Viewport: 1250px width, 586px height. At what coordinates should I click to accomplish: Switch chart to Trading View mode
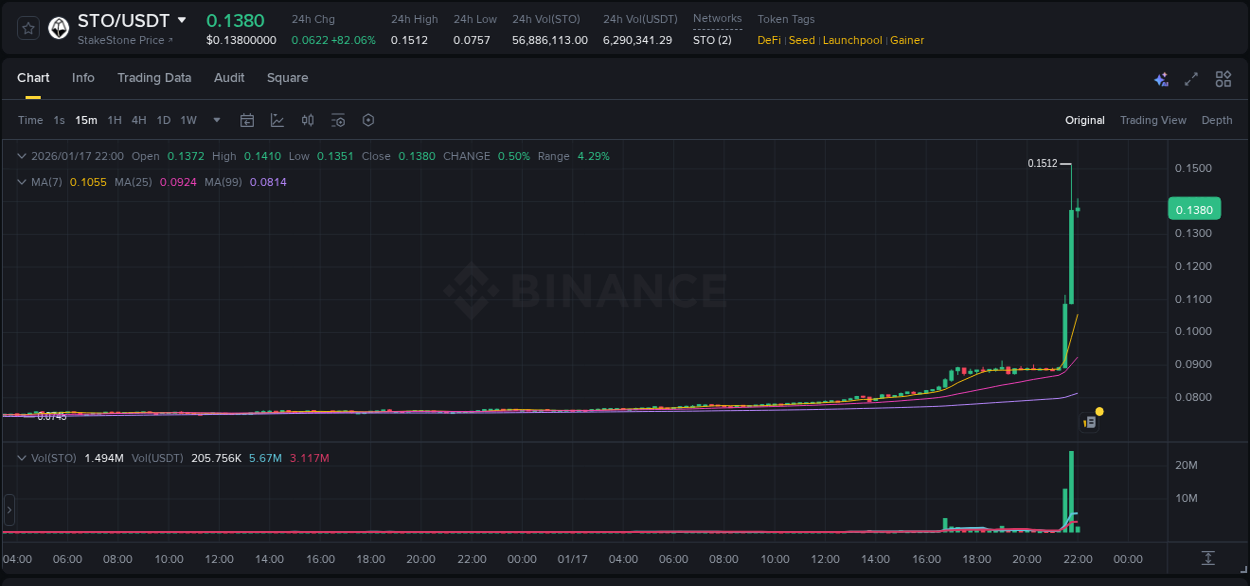(x=1153, y=120)
